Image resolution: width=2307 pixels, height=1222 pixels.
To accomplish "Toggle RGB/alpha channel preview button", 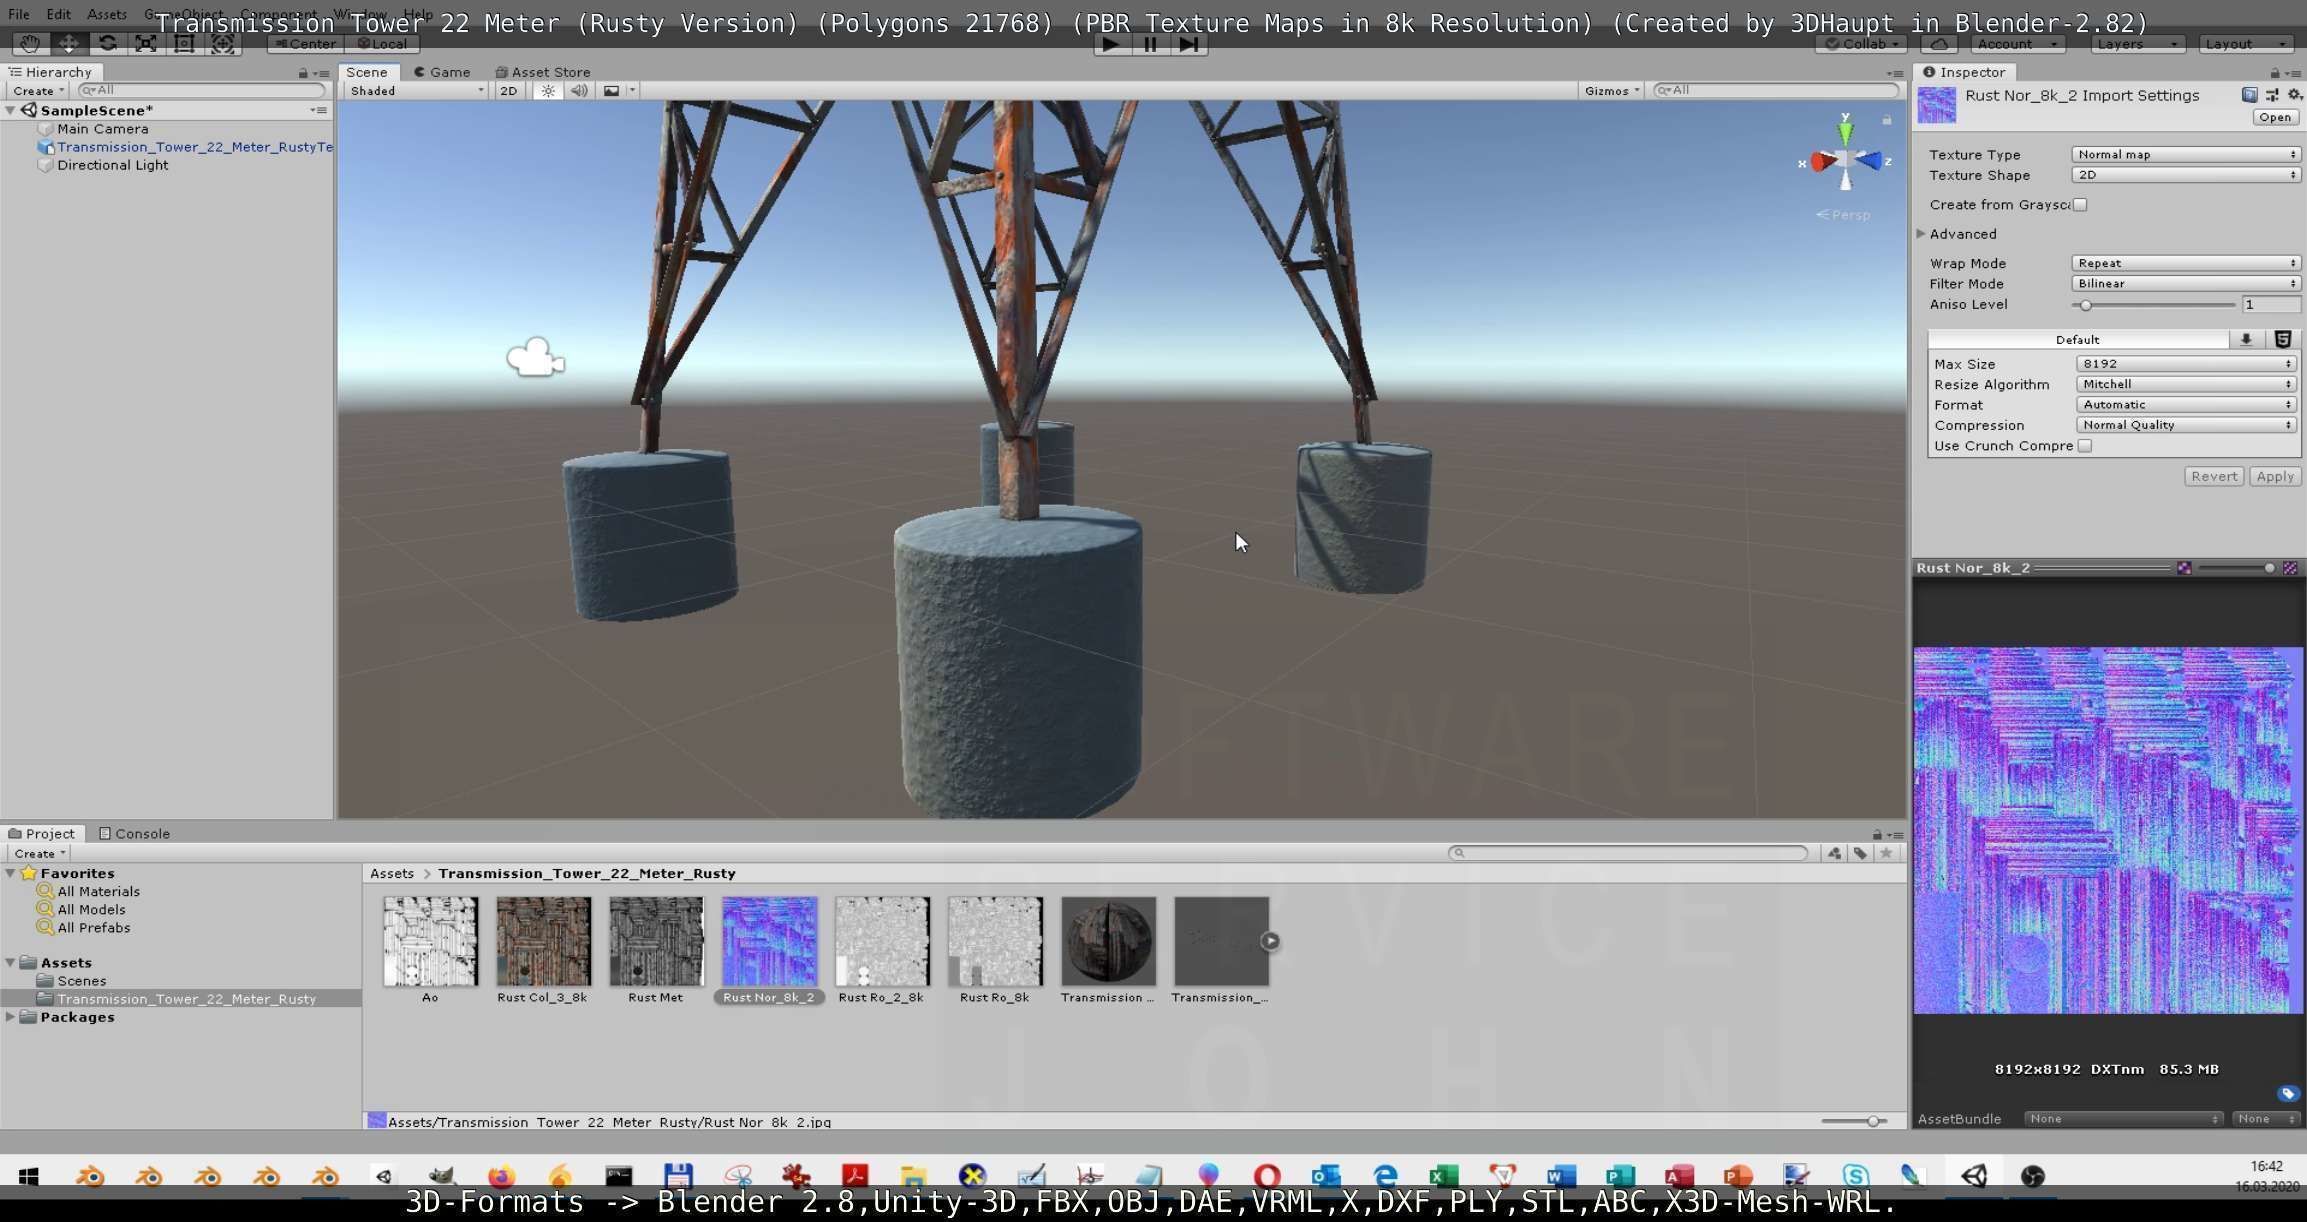I will pyautogui.click(x=2184, y=568).
